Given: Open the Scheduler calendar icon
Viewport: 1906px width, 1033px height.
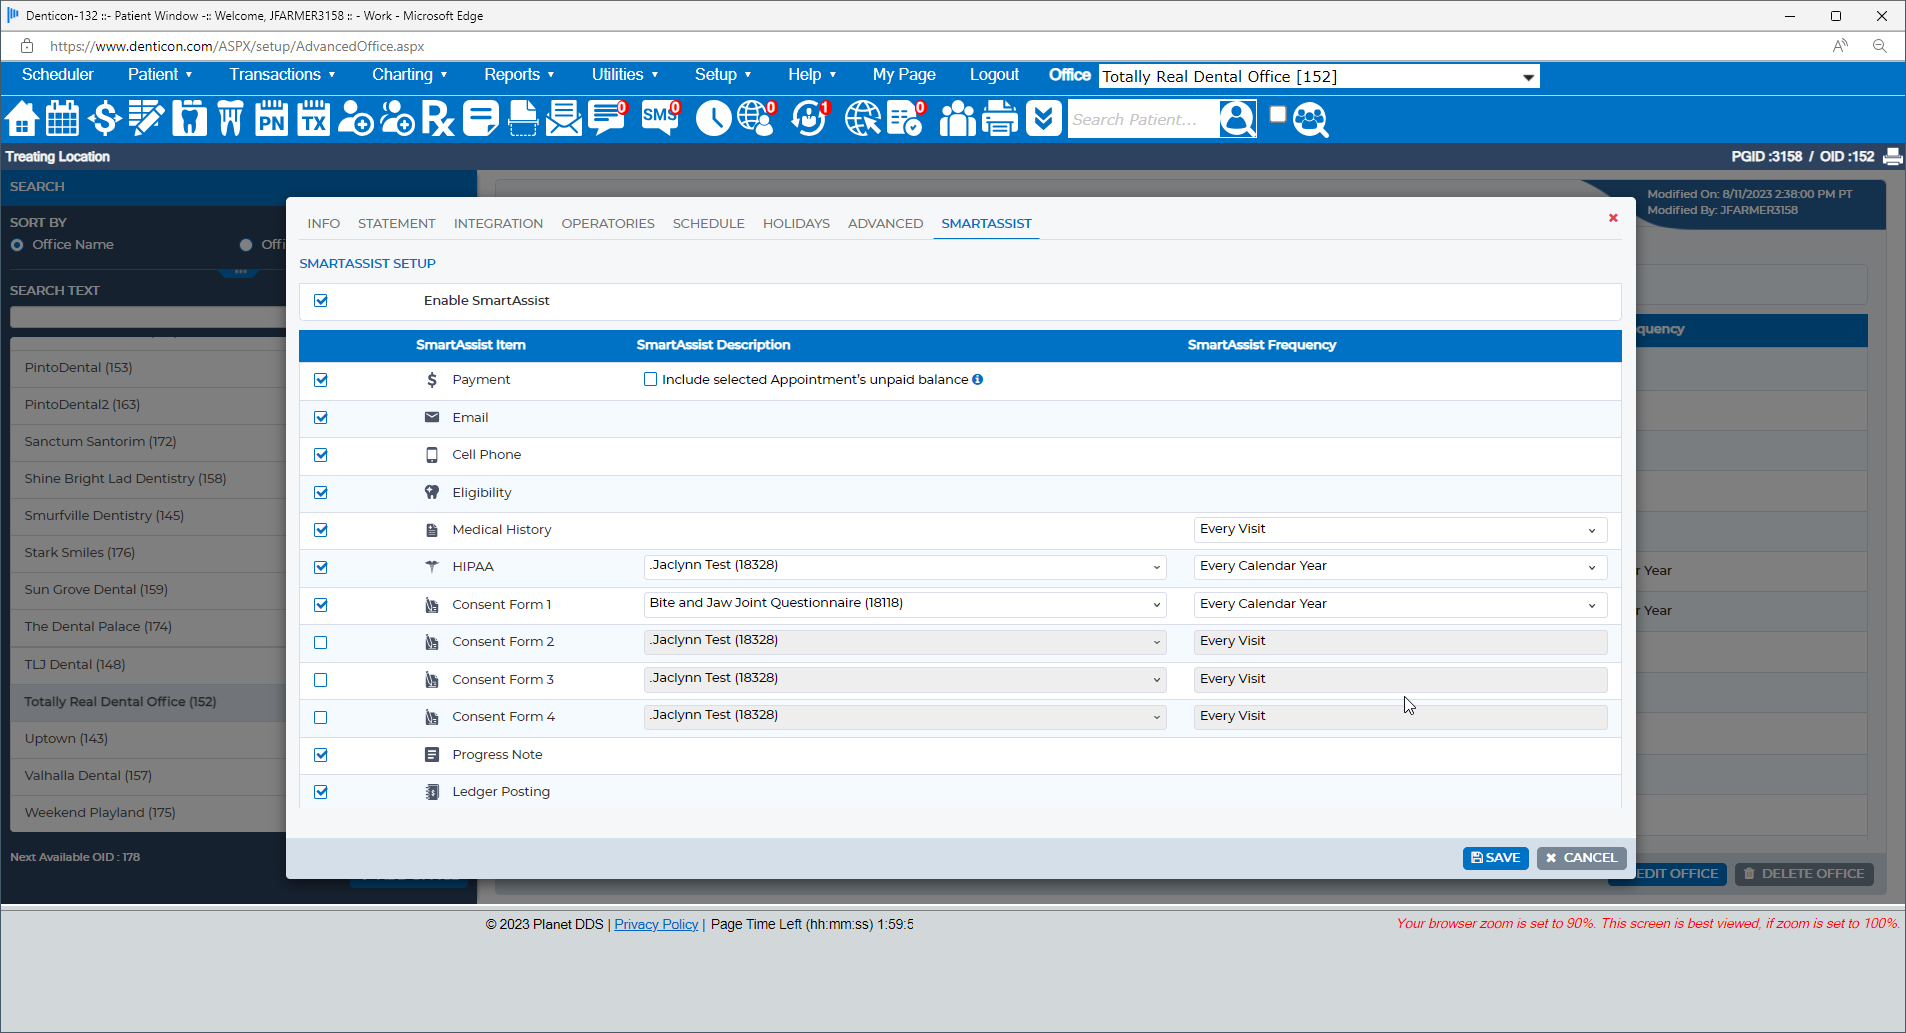Looking at the screenshot, I should [63, 119].
